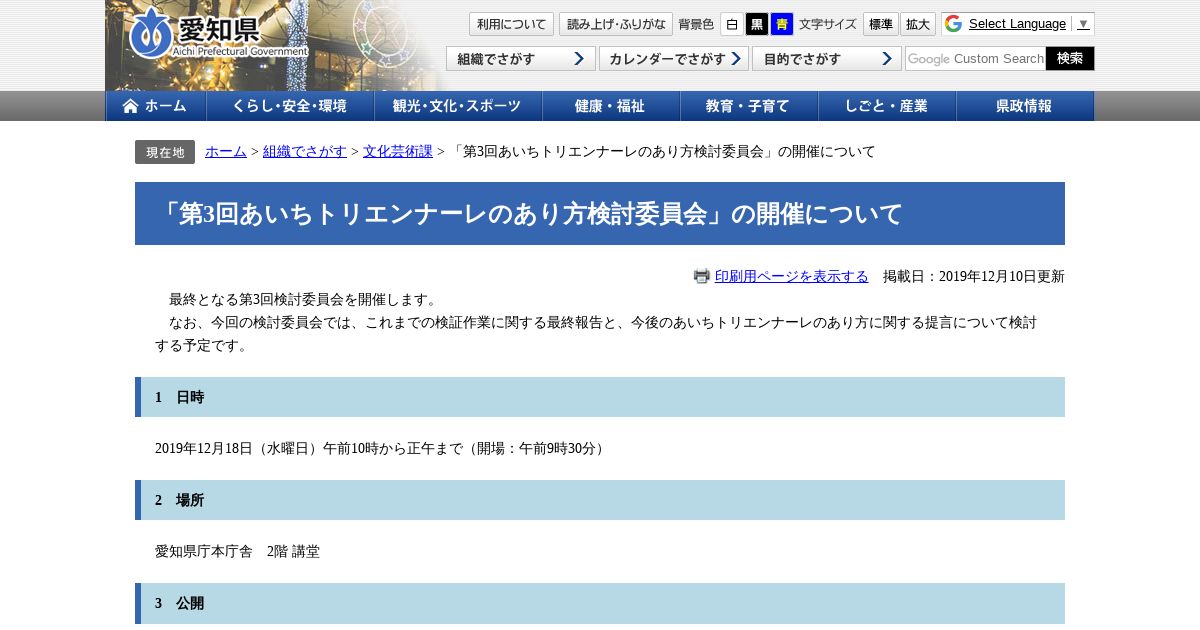Select blue background color
Viewport: 1200px width, 630px height.
(782, 24)
